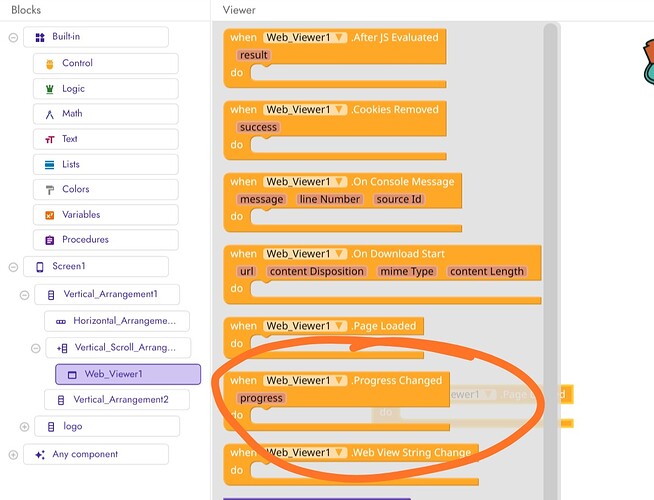Expand the logo component node
The width and height of the screenshot is (654, 500).
(x=25, y=427)
